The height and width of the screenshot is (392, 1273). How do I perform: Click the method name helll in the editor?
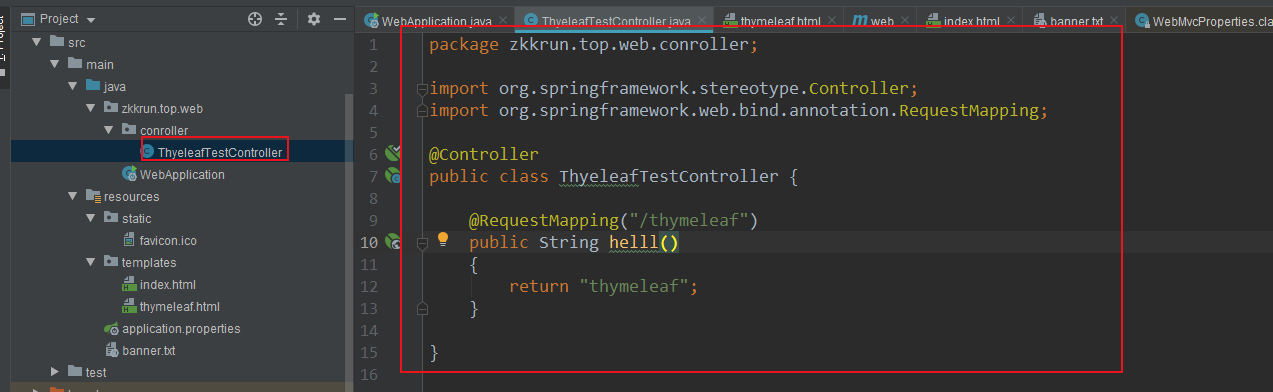633,242
